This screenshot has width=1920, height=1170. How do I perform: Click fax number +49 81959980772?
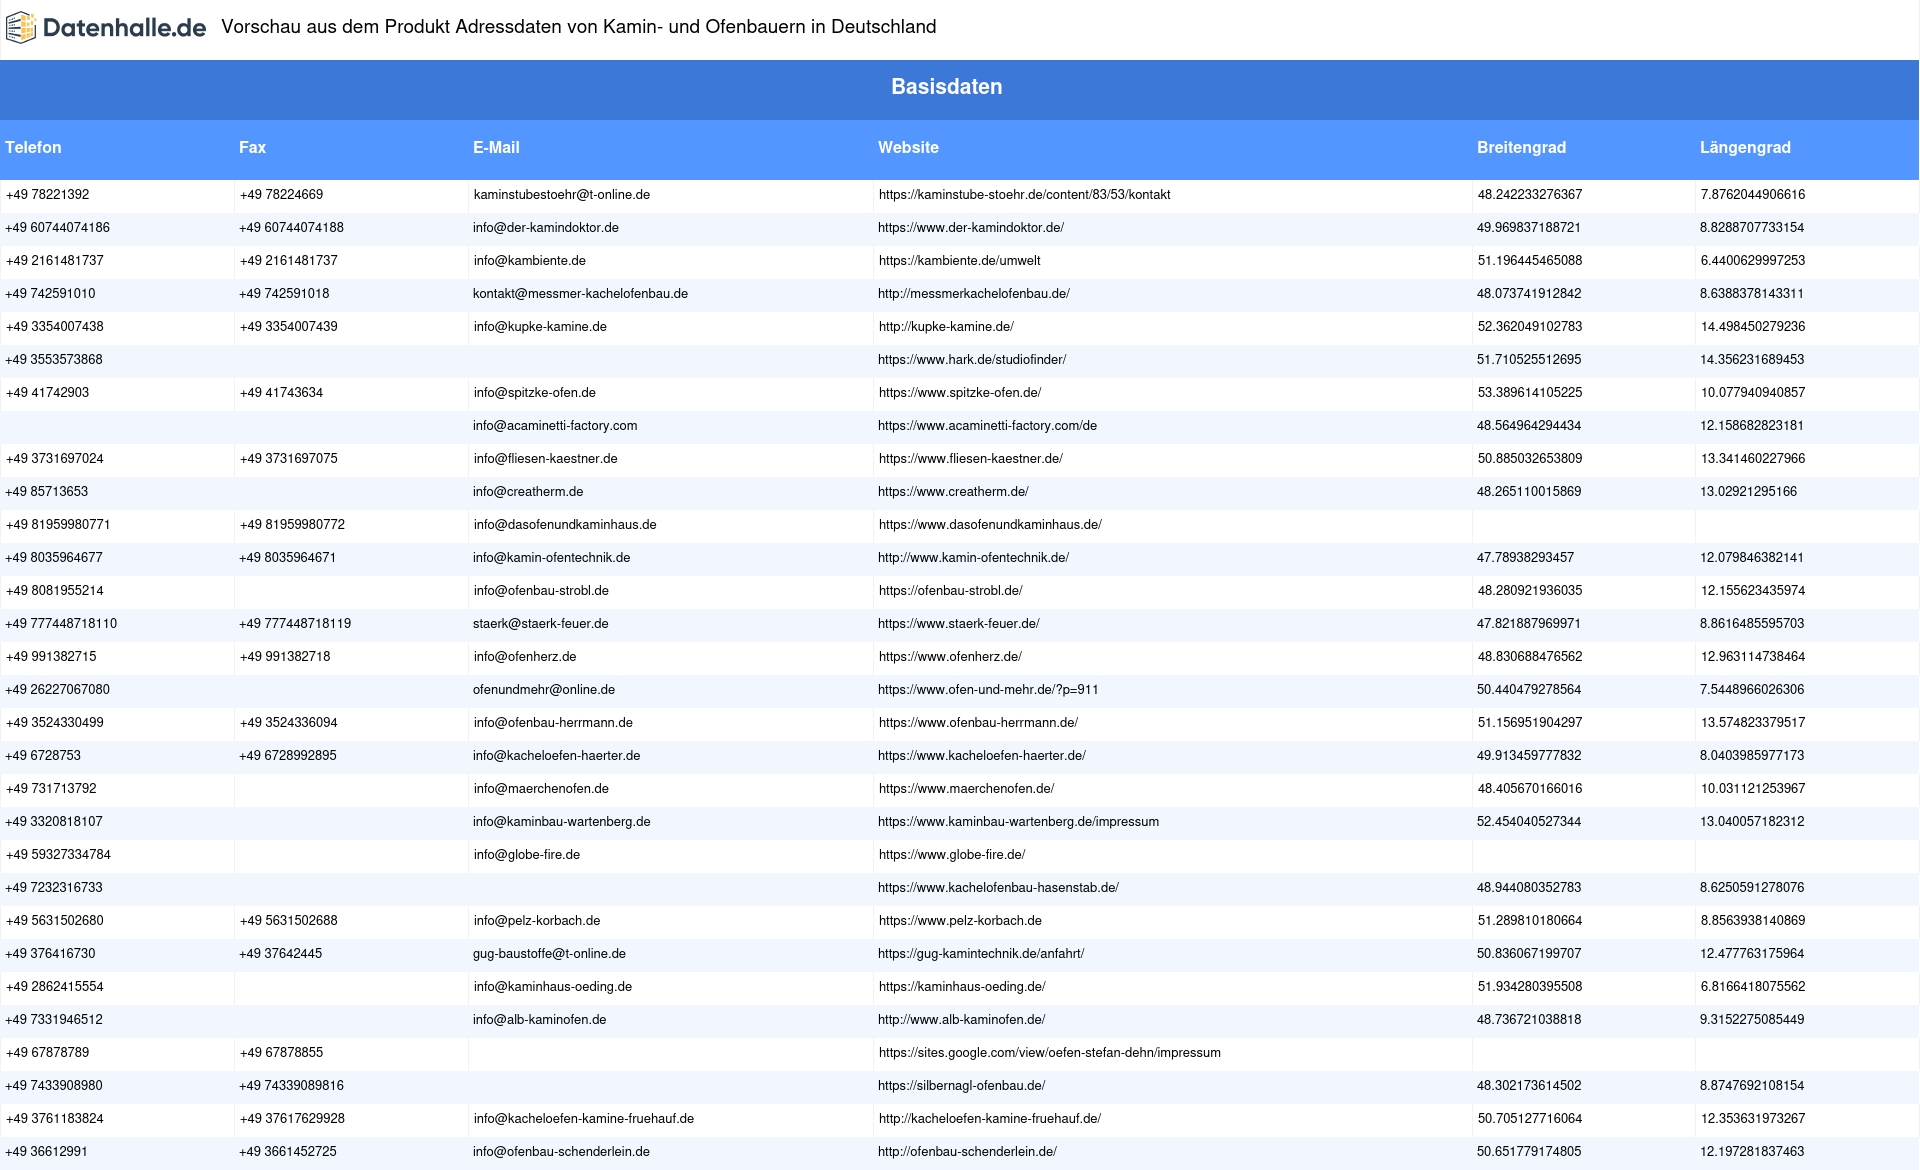[292, 525]
